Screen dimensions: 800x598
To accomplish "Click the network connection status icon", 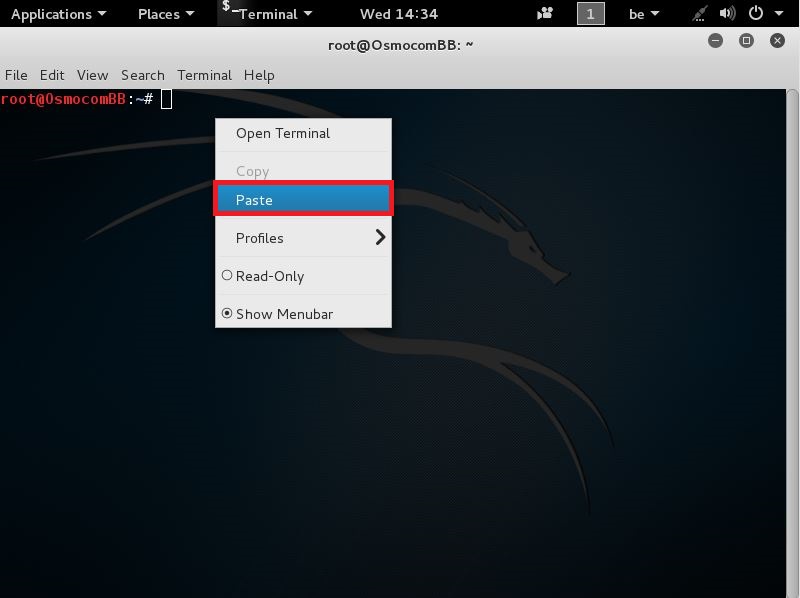I will pos(699,14).
